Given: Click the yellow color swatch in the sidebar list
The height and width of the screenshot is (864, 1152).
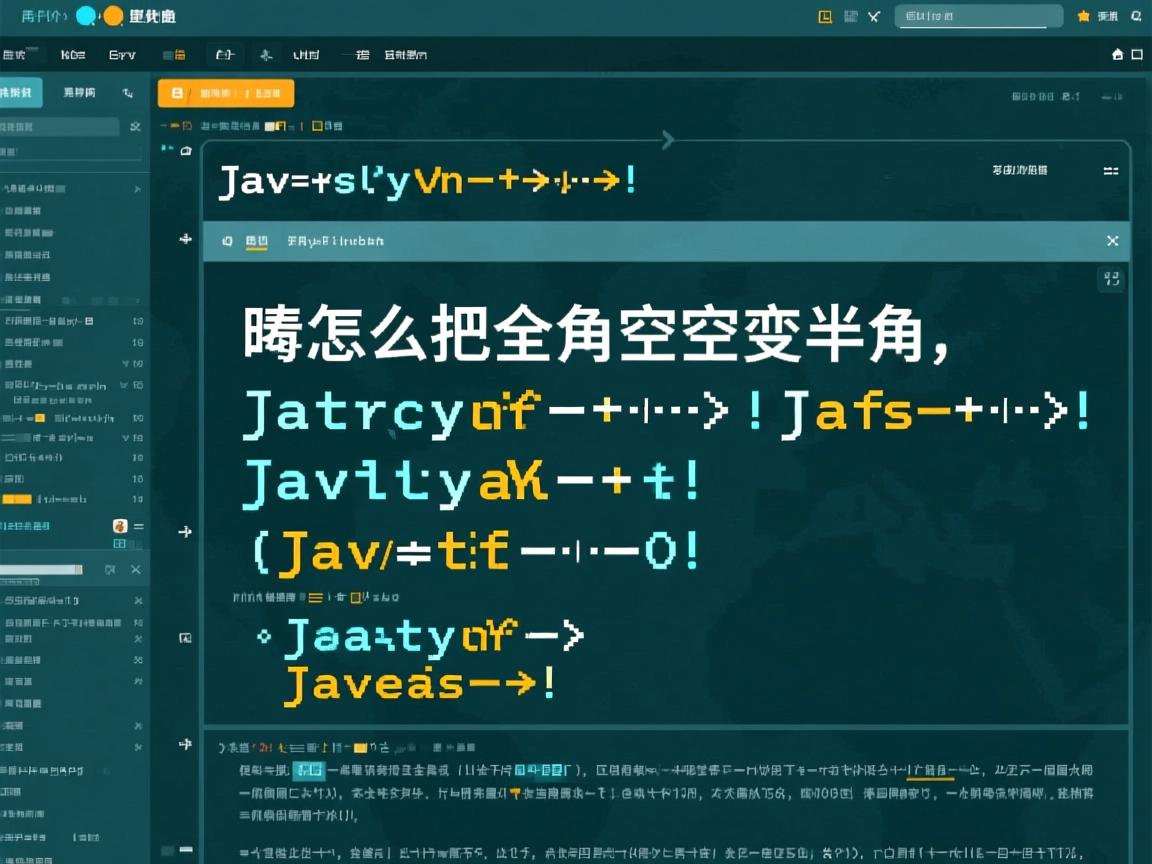Looking at the screenshot, I should coord(39,418).
